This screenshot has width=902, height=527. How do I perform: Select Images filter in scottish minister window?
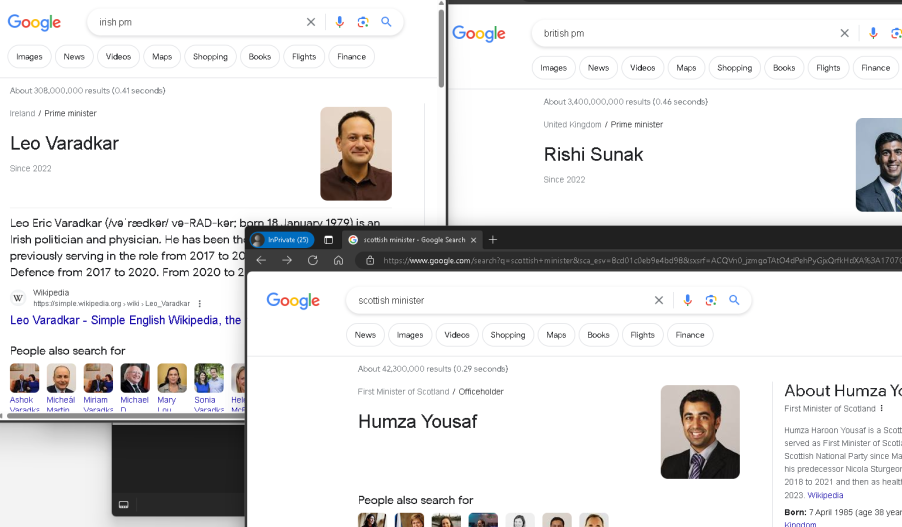pyautogui.click(x=410, y=335)
